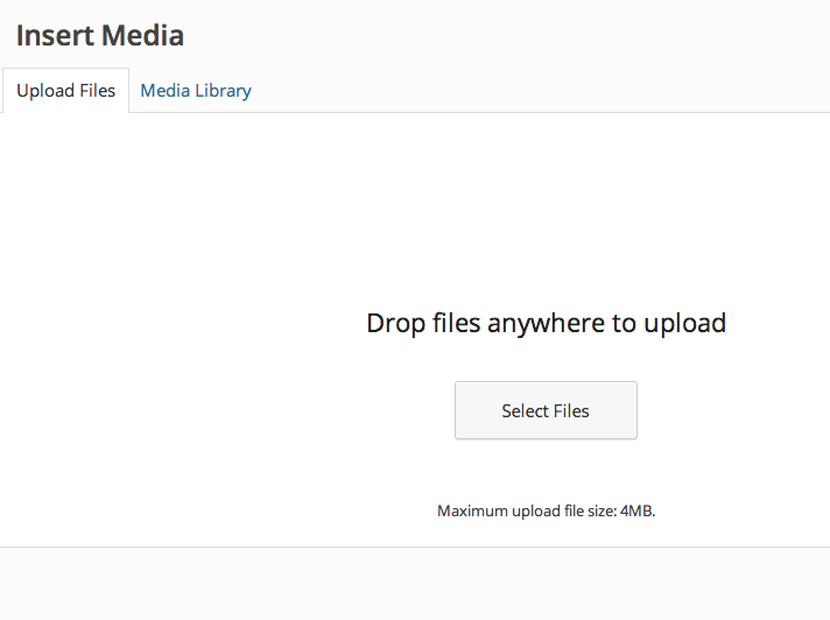Screen dimensions: 830x620
Task: Click the '4MB' size limit text
Action: (x=637, y=511)
